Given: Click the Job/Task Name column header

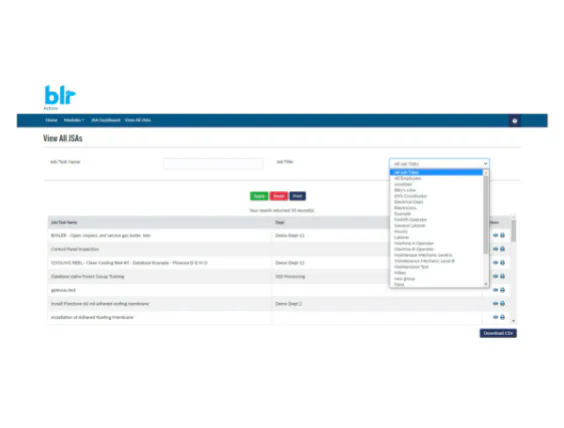Looking at the screenshot, I should pos(64,223).
